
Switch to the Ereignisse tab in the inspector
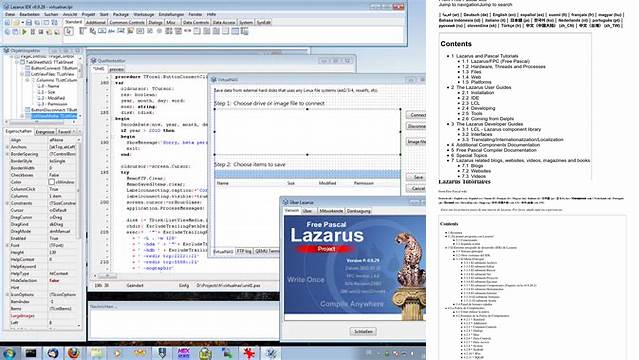point(45,132)
